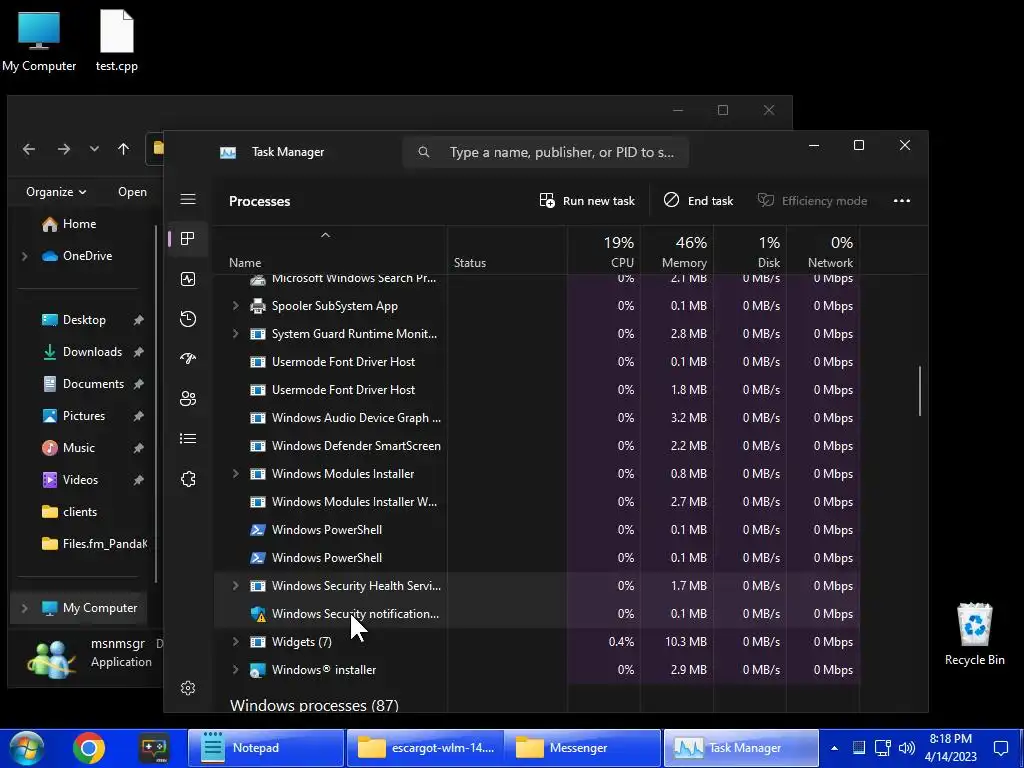Open the Services puzzle-piece sidebar icon
Screen dimensions: 1024x768
pyautogui.click(x=188, y=479)
